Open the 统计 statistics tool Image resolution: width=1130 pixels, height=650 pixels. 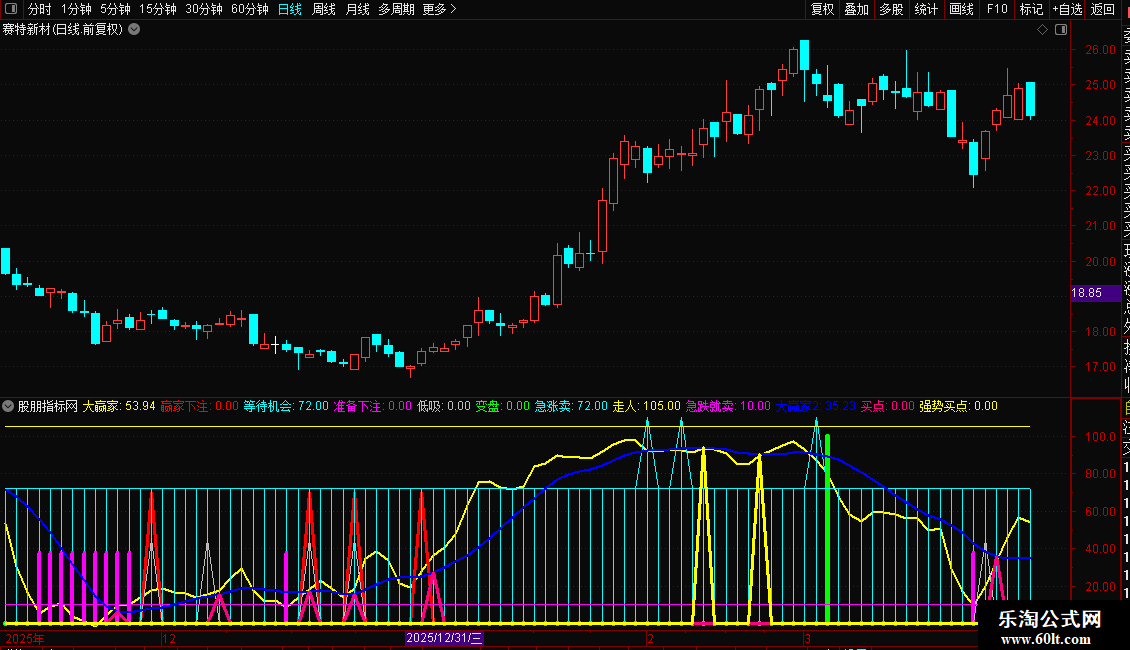[926, 10]
